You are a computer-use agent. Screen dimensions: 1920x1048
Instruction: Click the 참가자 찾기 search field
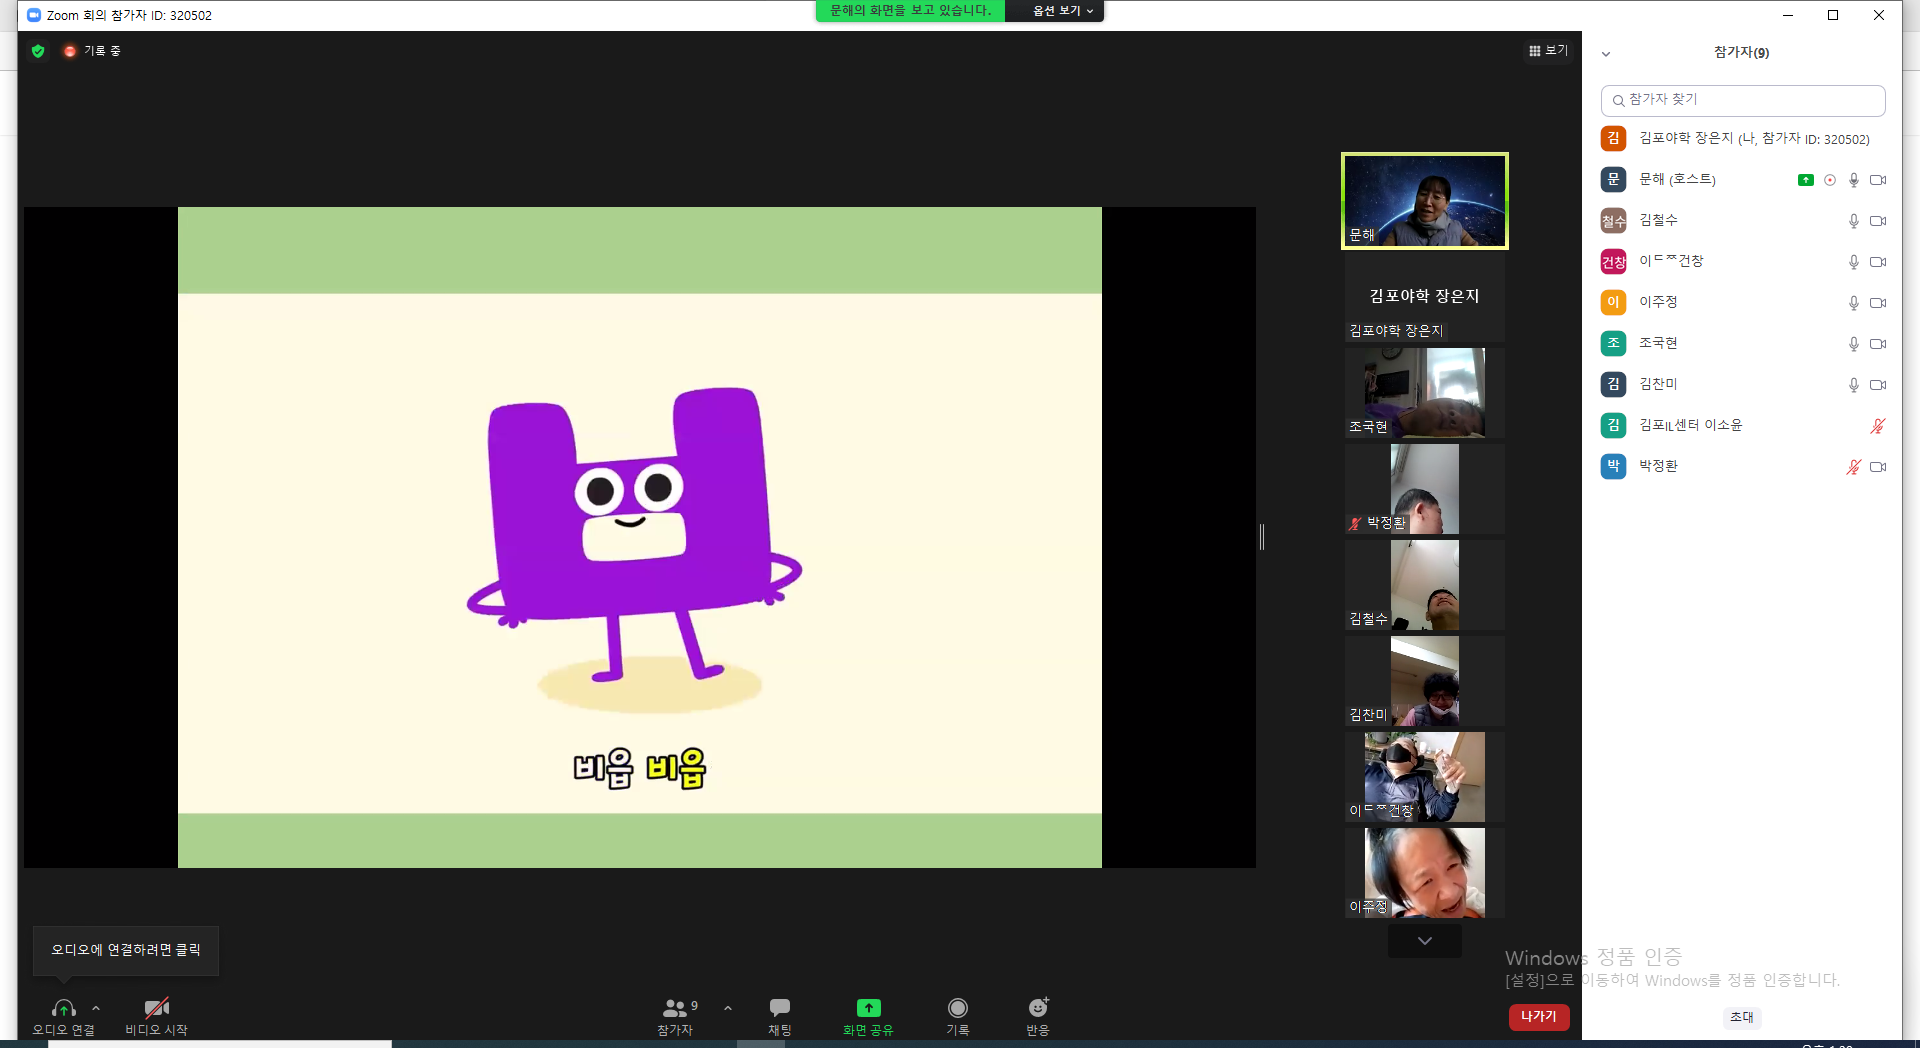click(x=1743, y=100)
